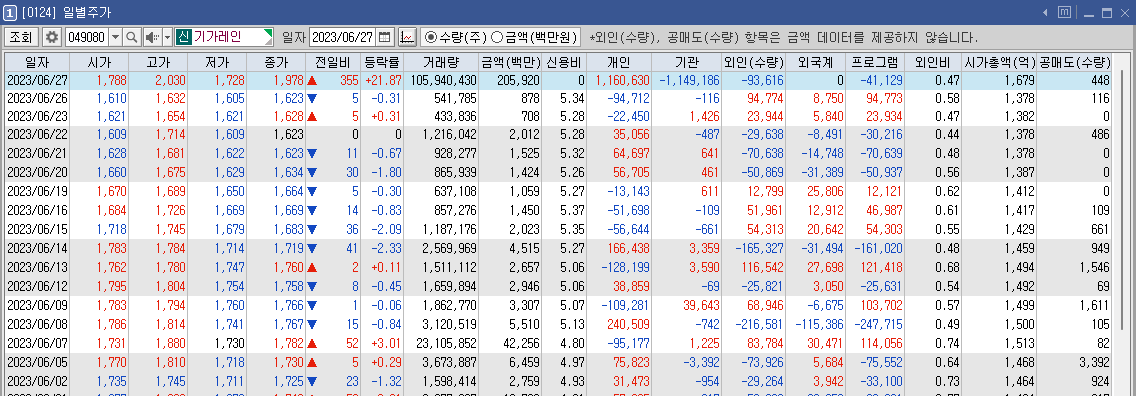Click the stock name 기가레인

(217, 36)
